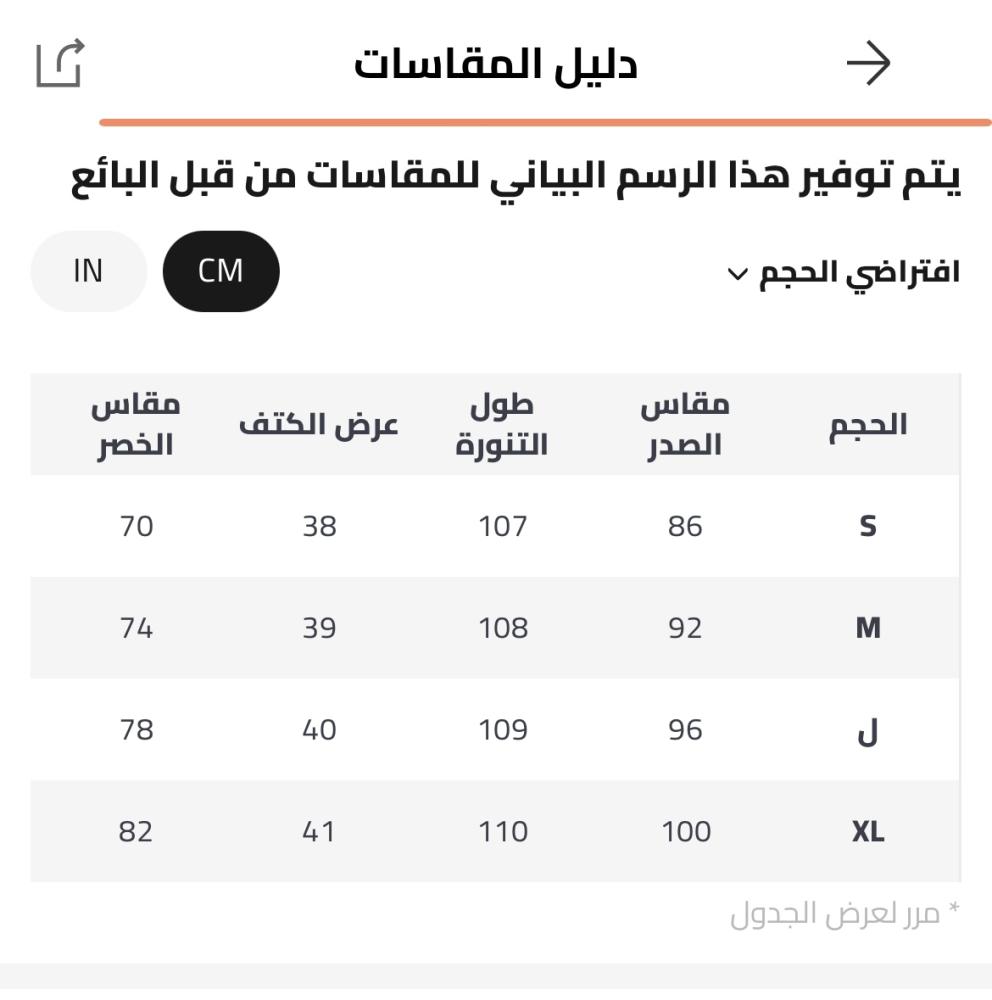This screenshot has height=1000, width=992.
Task: Switch measurement units to CM
Action: (x=221, y=271)
